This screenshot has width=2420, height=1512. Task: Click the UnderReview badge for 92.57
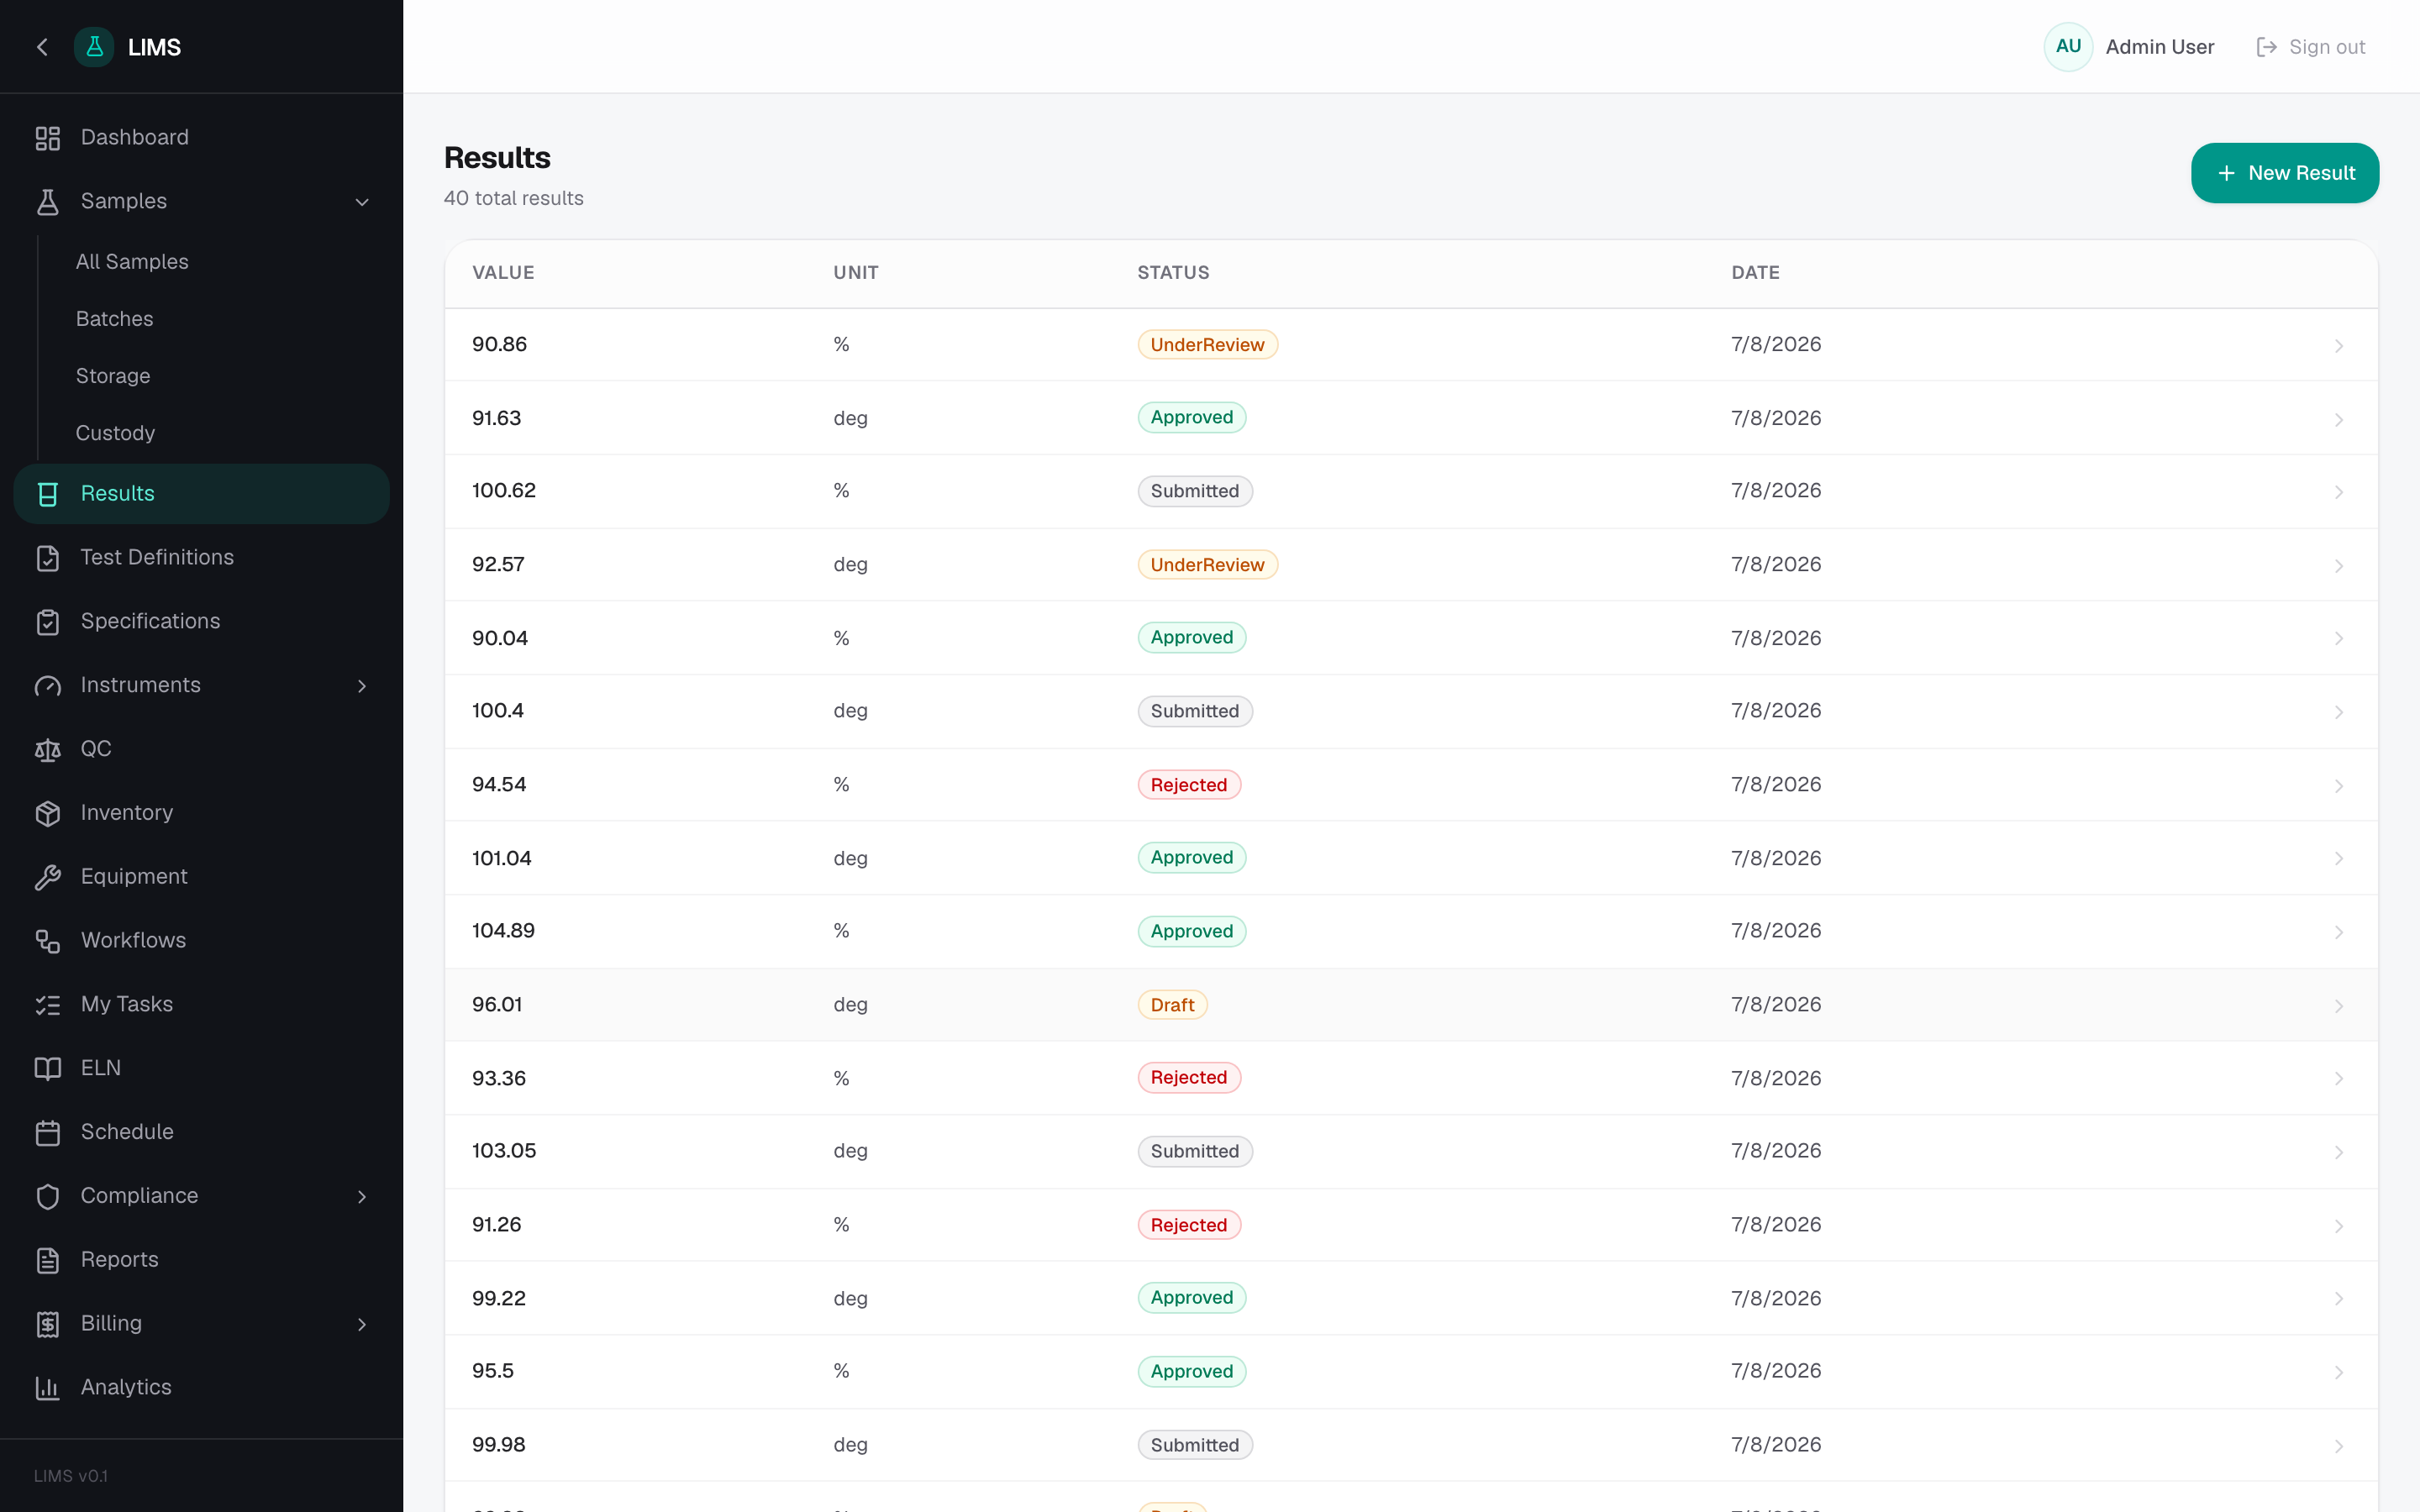(1207, 565)
